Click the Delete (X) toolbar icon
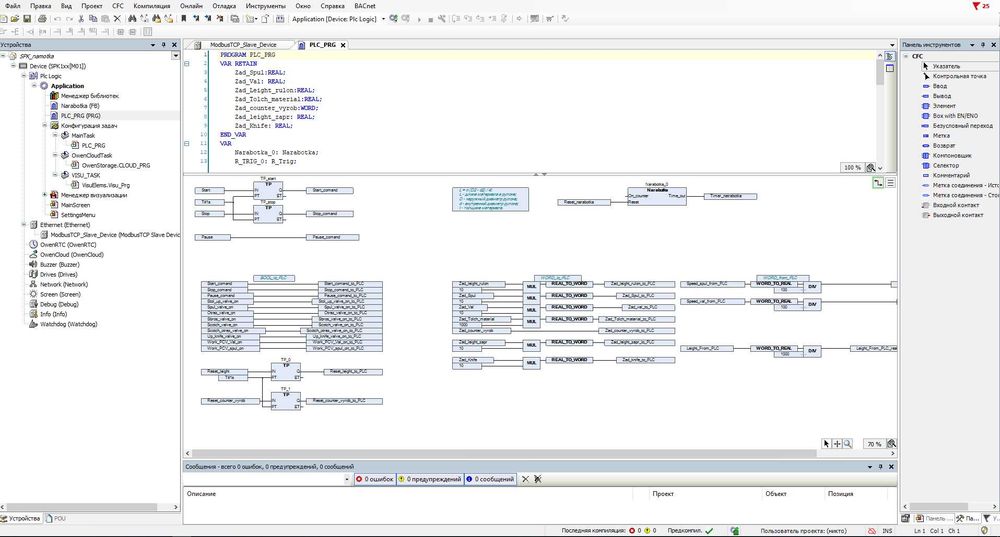This screenshot has width=1000, height=537. [x=118, y=19]
